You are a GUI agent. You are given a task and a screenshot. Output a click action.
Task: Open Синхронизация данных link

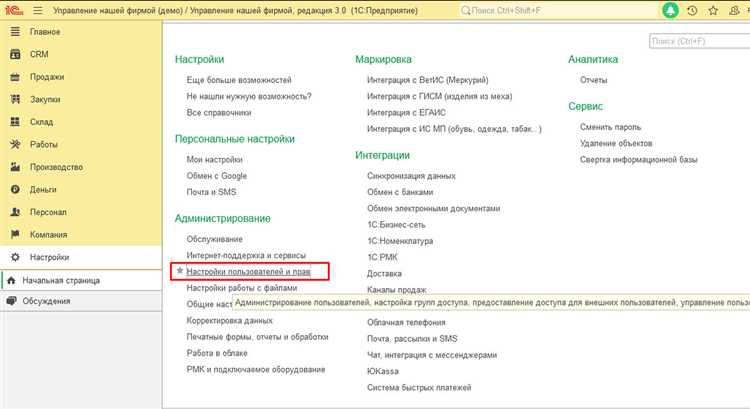[x=411, y=176]
